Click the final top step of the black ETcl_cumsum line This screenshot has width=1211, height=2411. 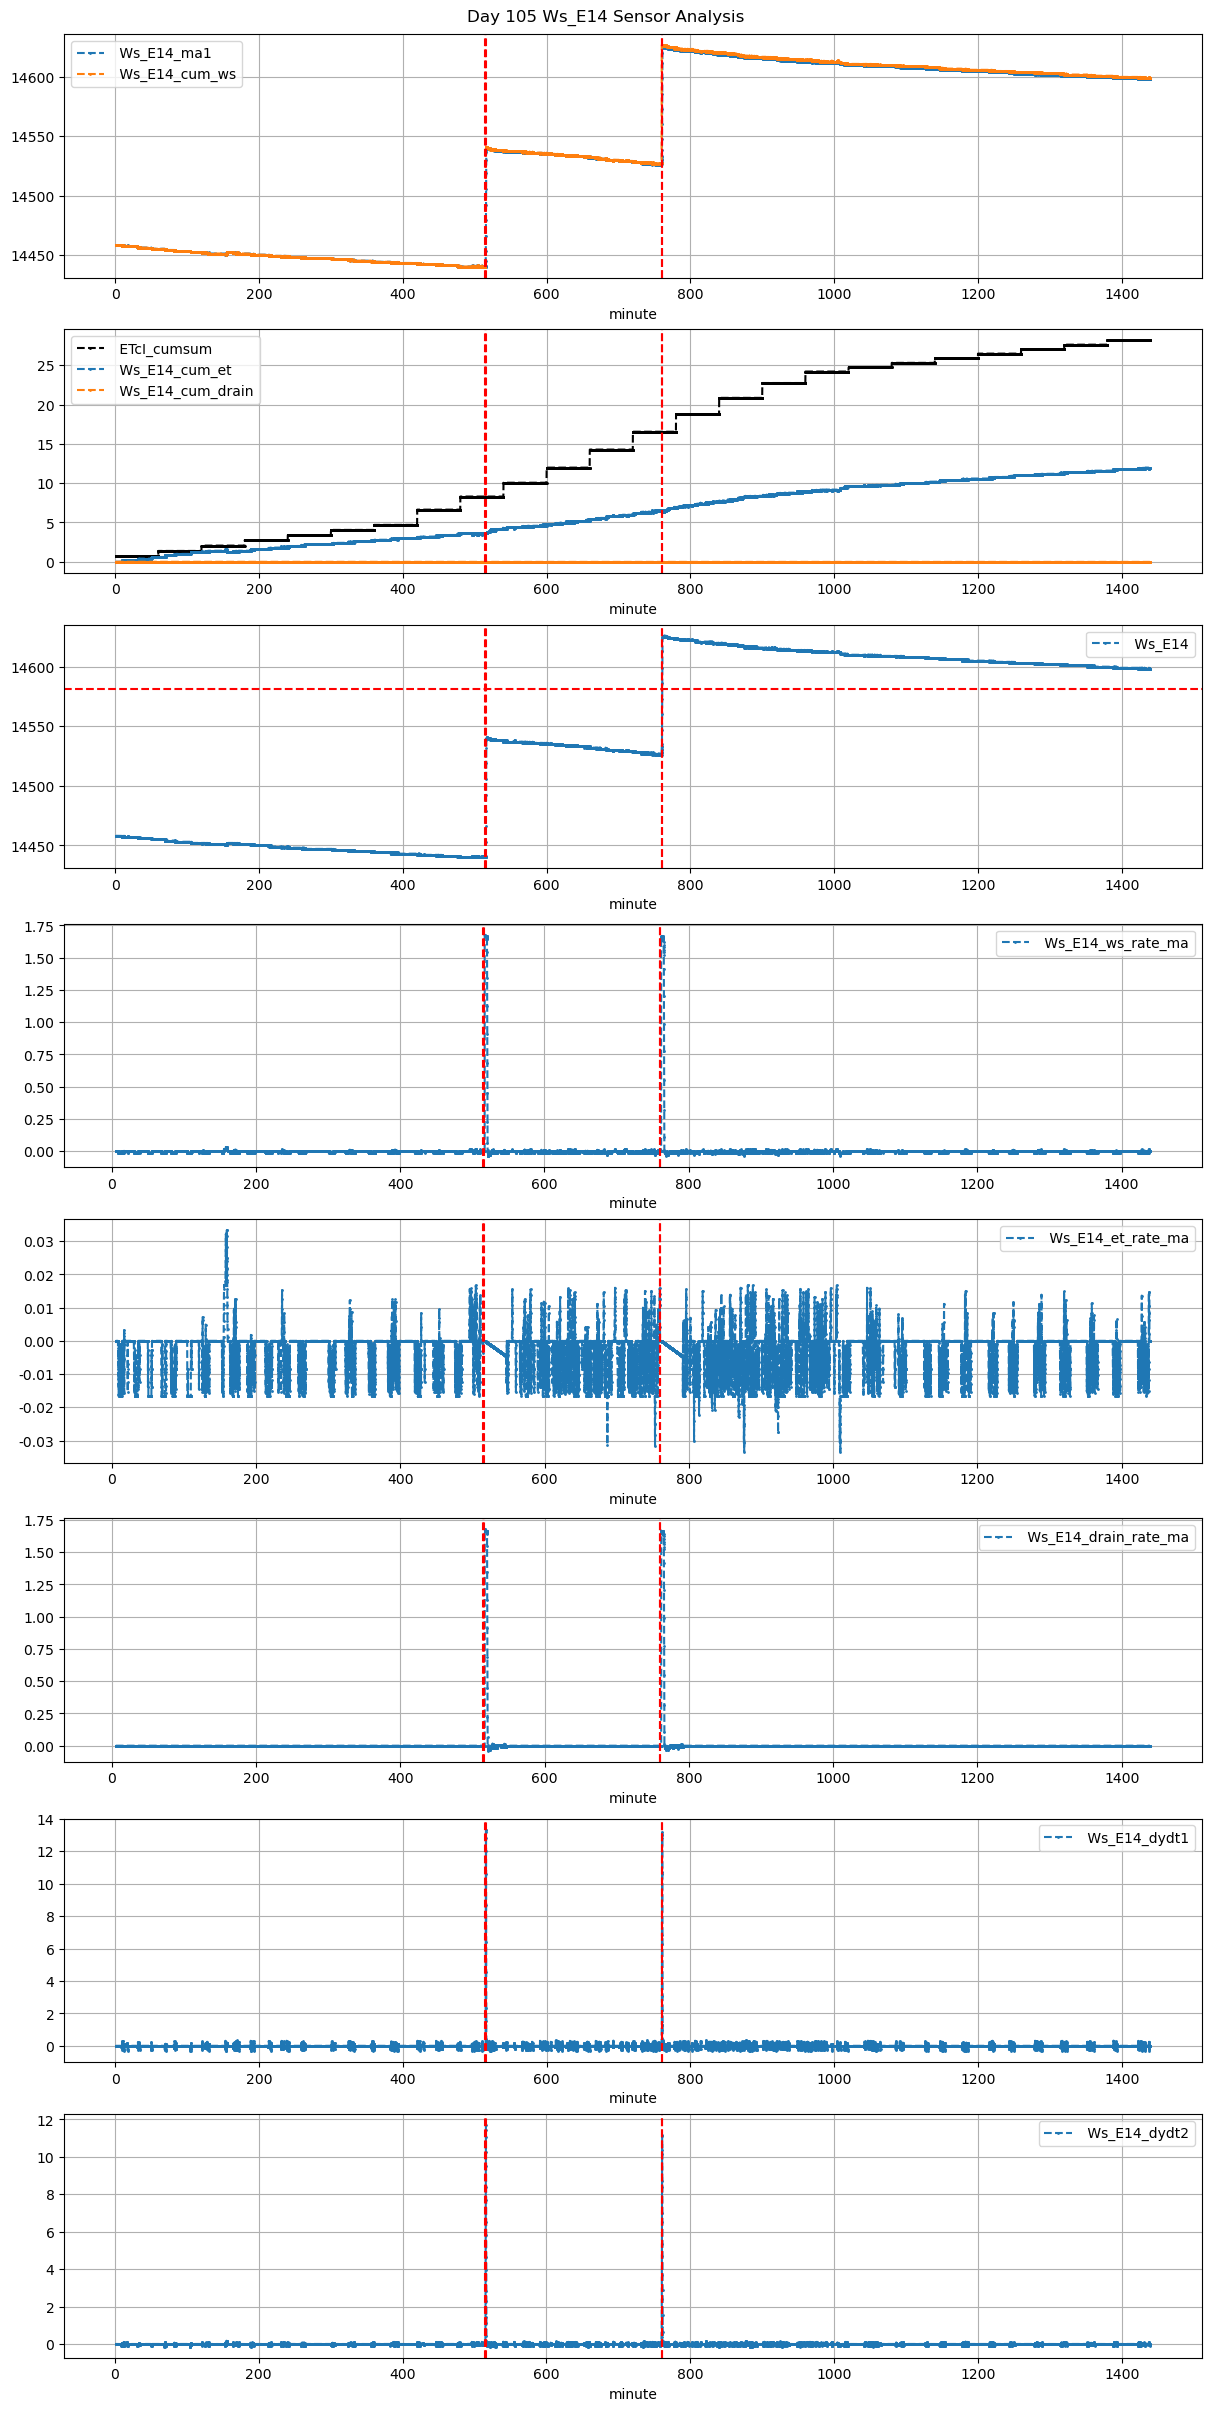(x=1128, y=341)
